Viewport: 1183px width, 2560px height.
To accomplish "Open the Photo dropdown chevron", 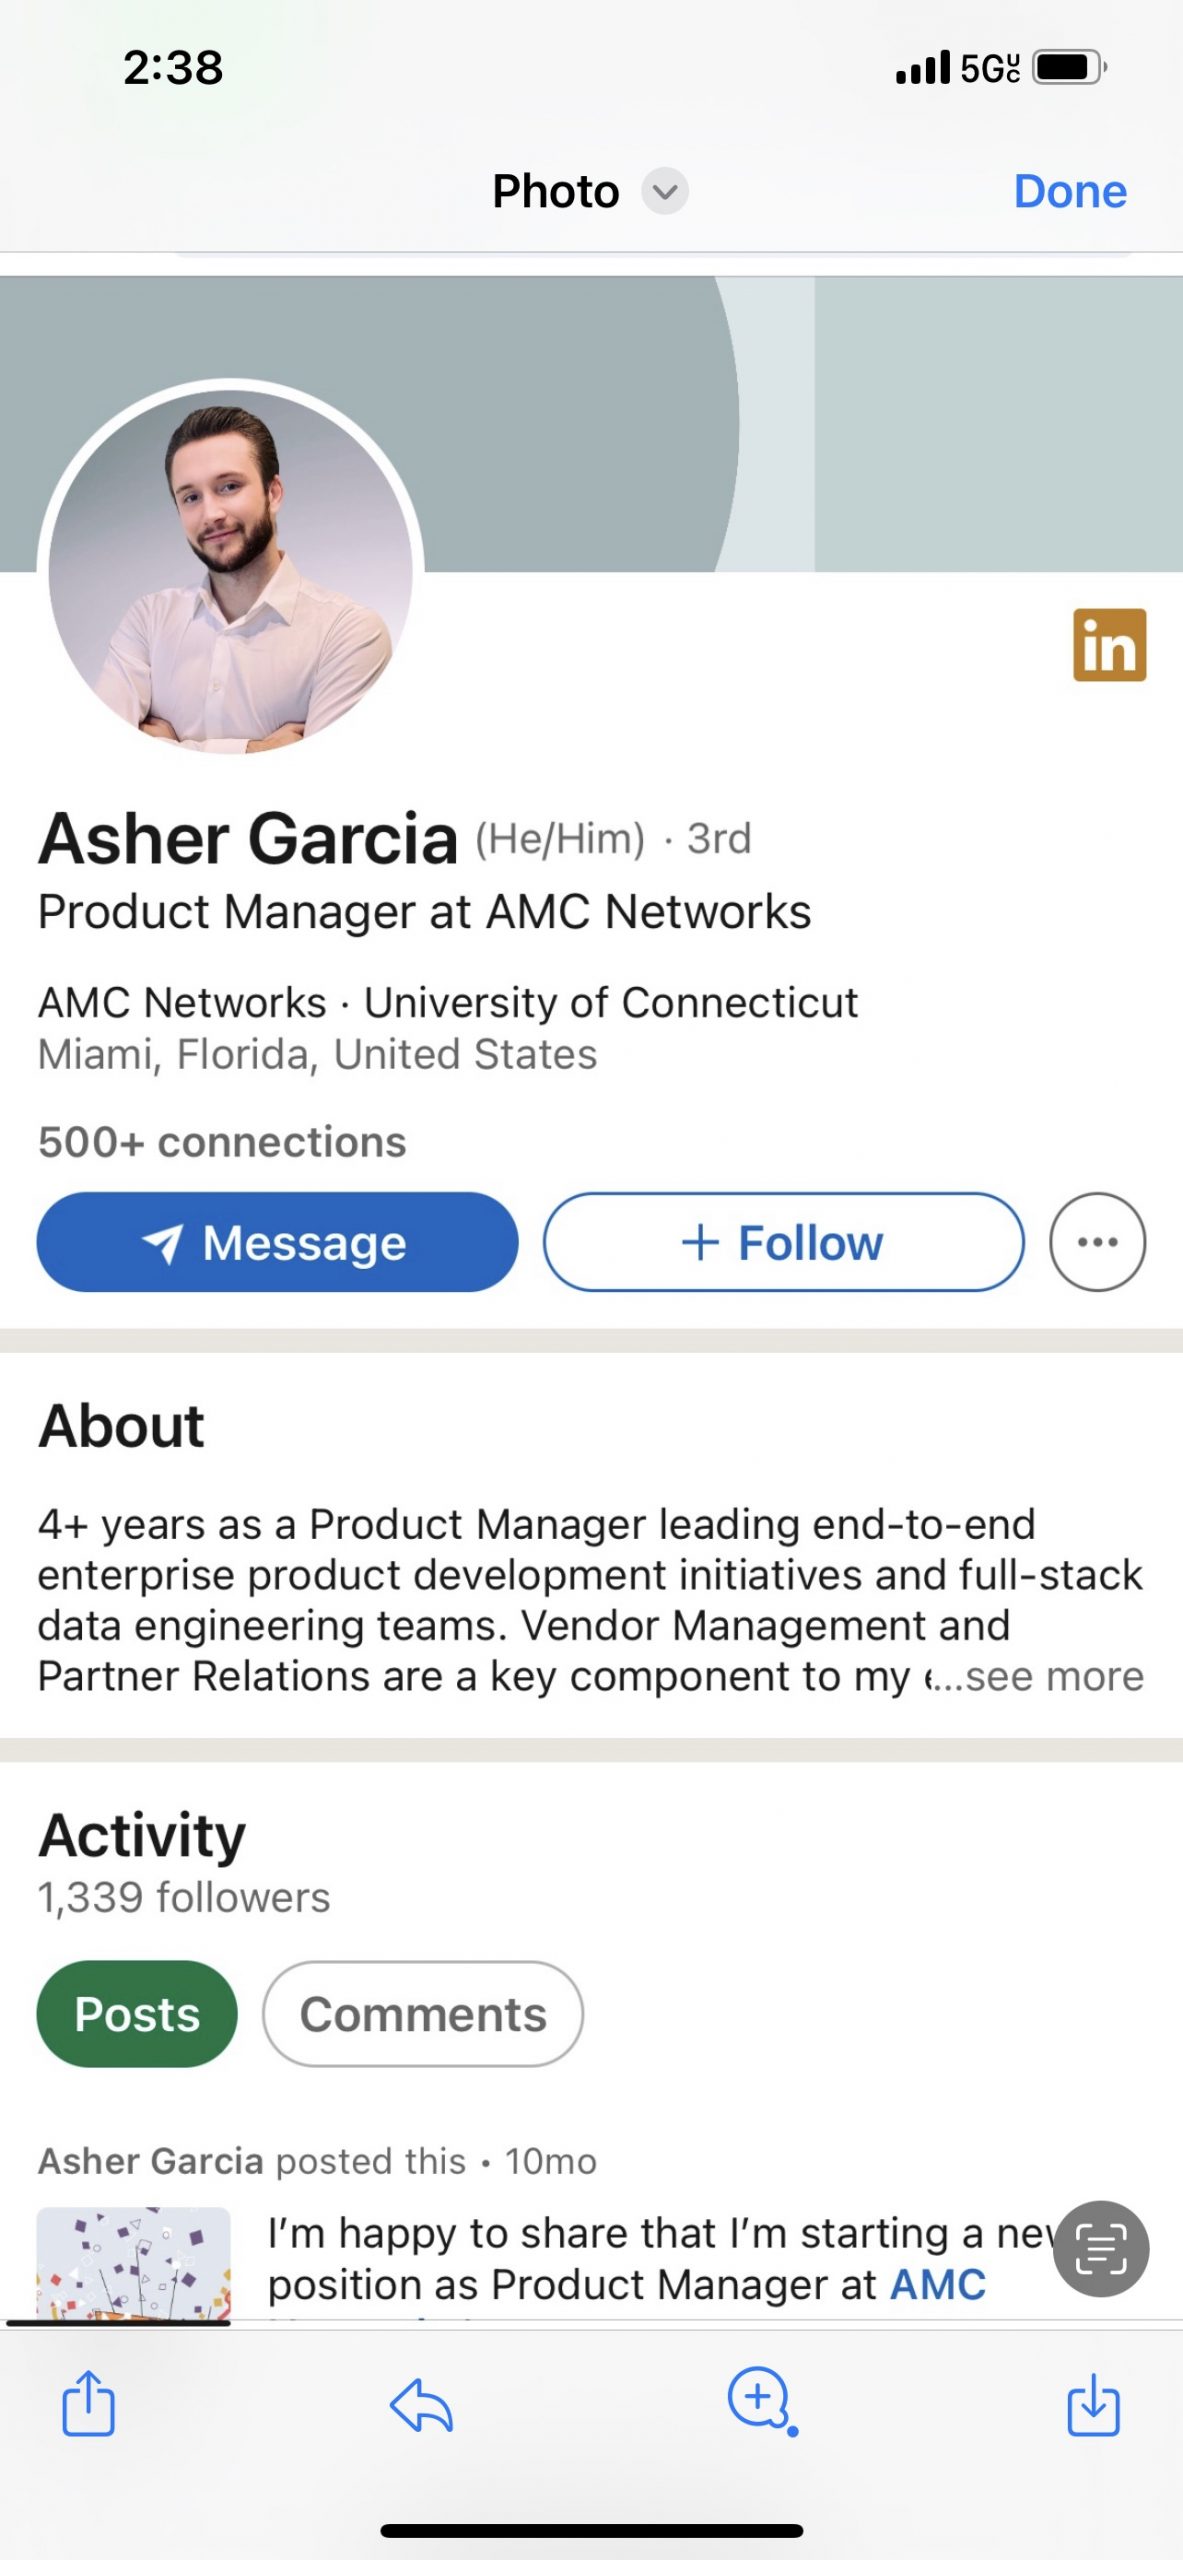I will (x=665, y=191).
